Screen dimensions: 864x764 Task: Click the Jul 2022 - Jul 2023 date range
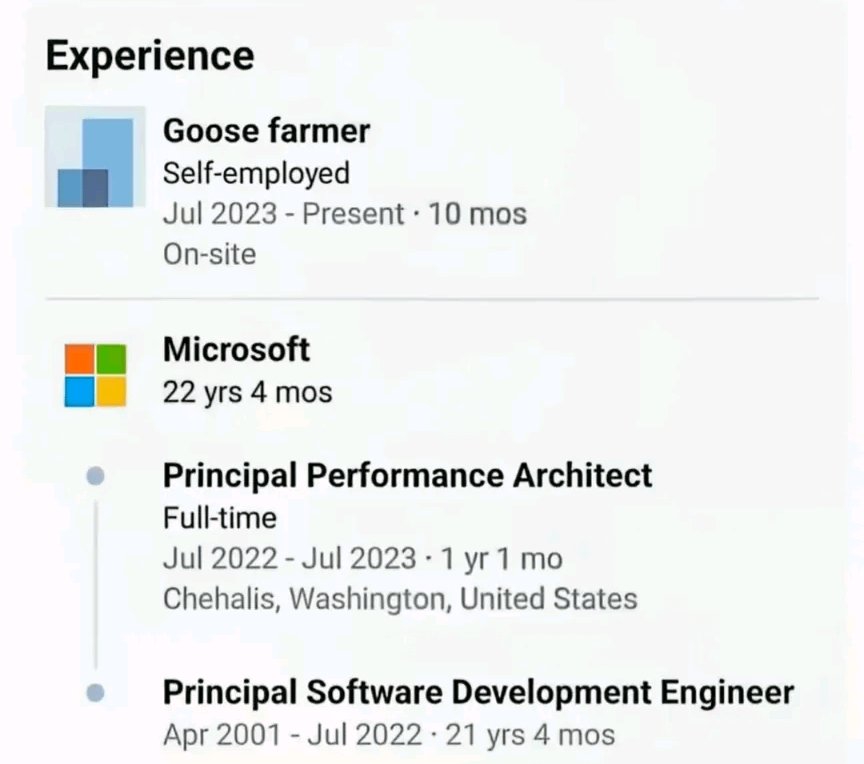(x=289, y=559)
